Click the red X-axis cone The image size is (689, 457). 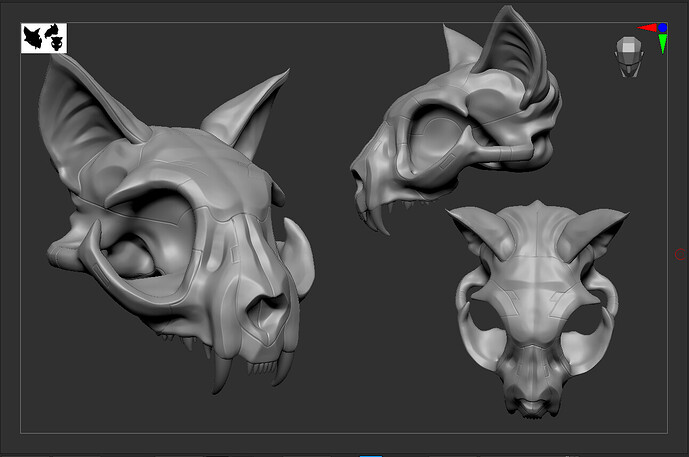click(647, 28)
